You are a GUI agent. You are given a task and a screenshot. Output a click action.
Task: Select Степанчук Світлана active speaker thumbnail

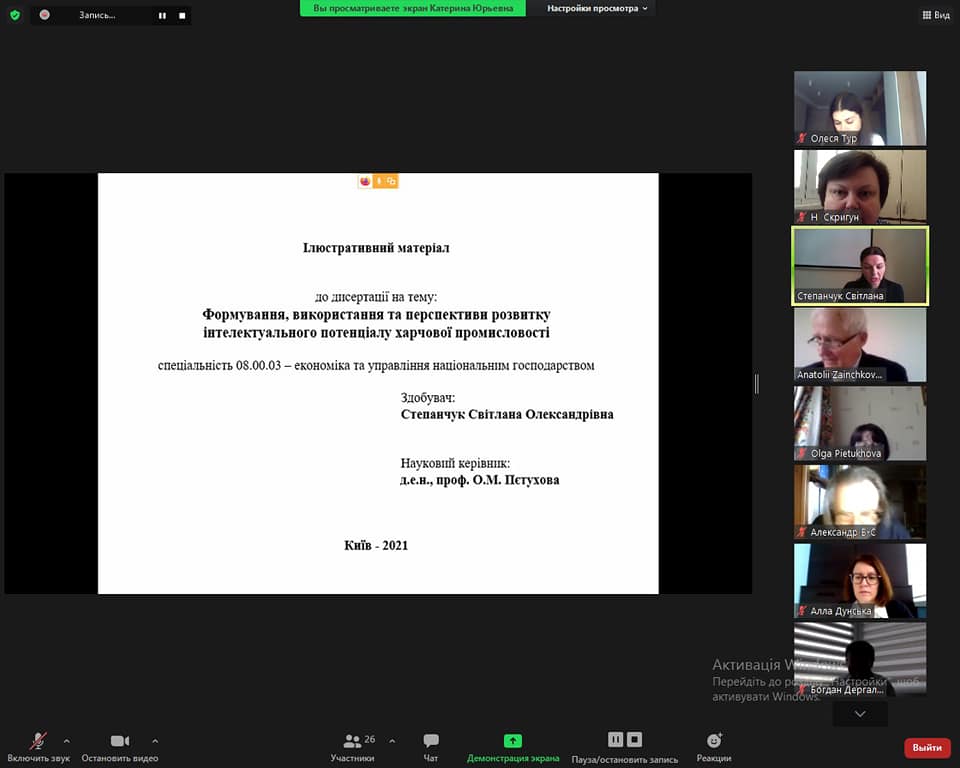[860, 266]
